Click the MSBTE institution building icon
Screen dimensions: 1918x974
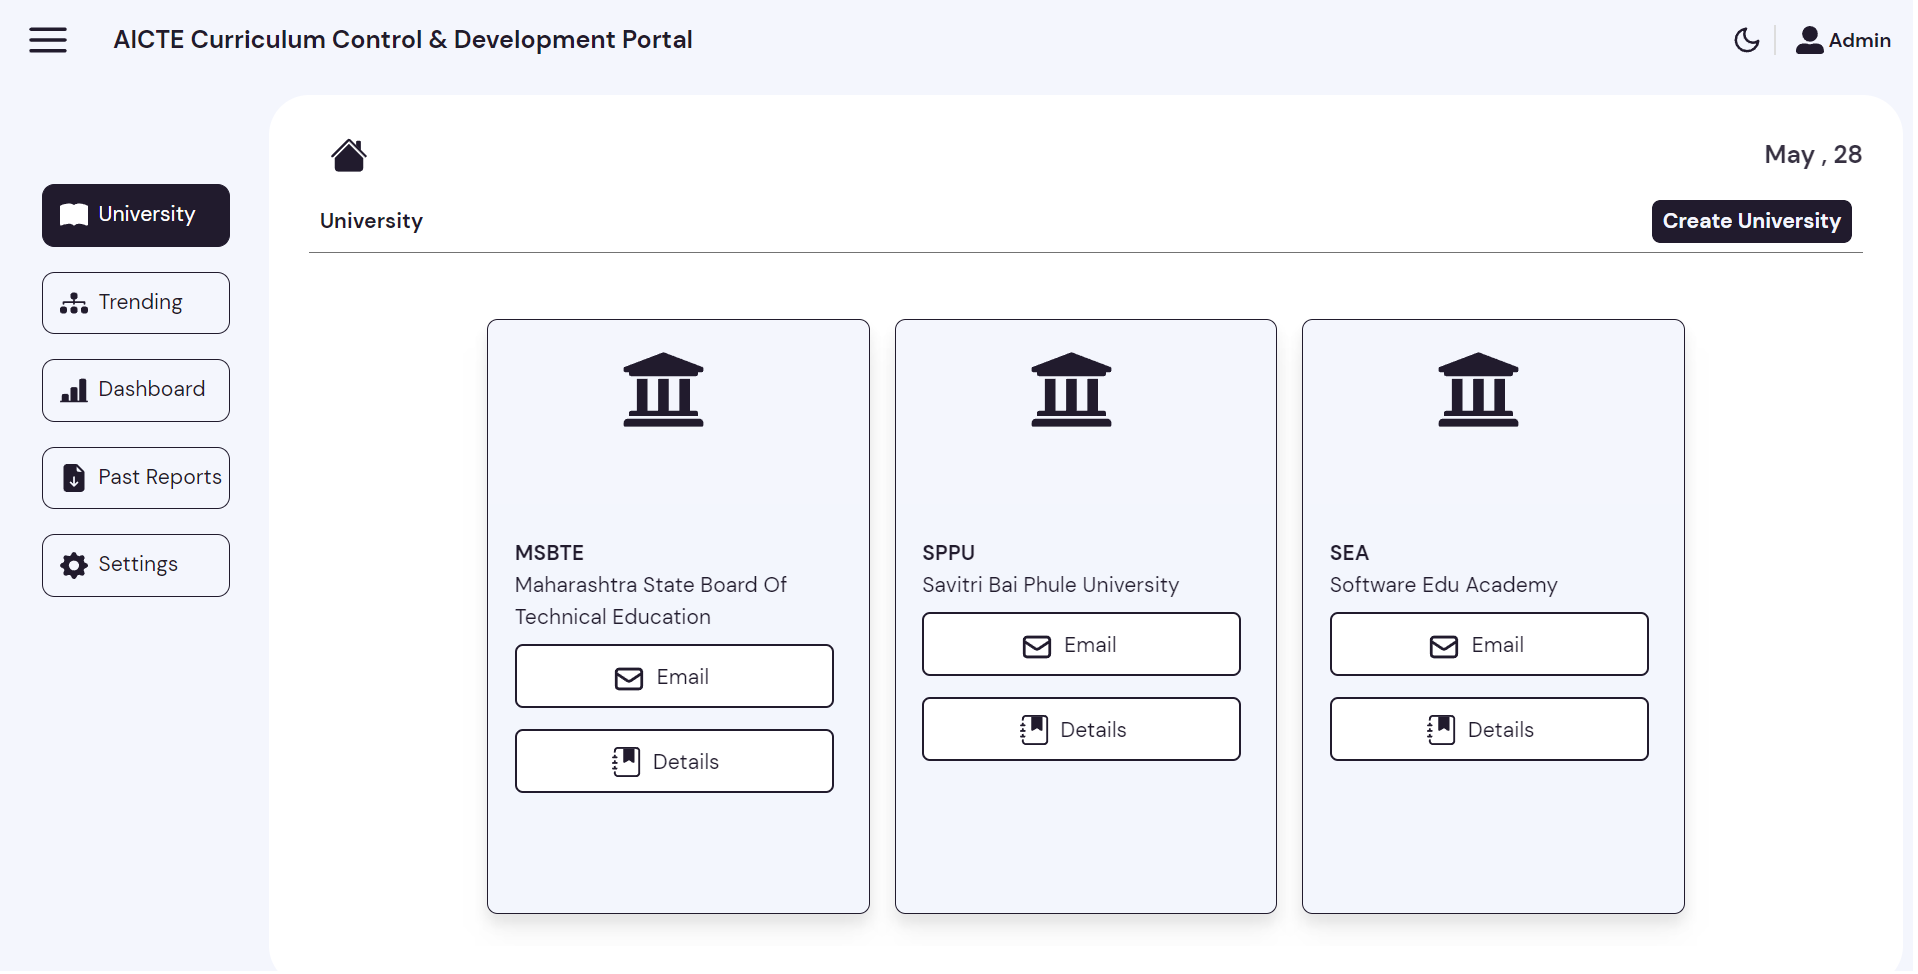[x=663, y=390]
